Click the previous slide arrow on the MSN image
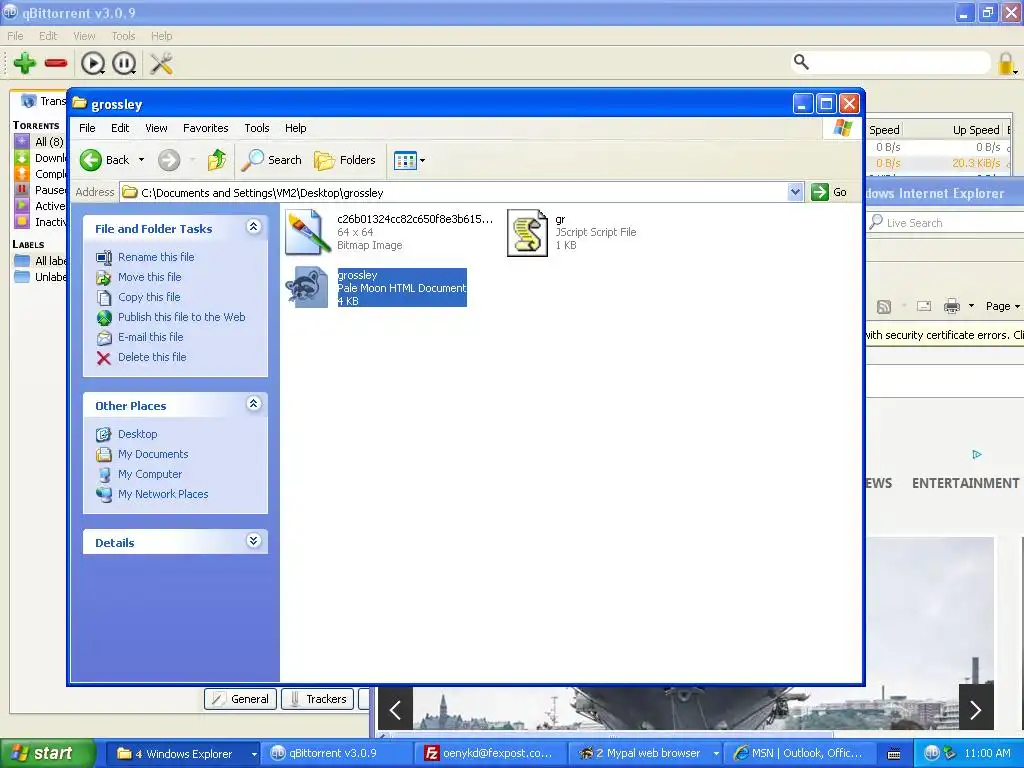The width and height of the screenshot is (1024, 768). (395, 709)
